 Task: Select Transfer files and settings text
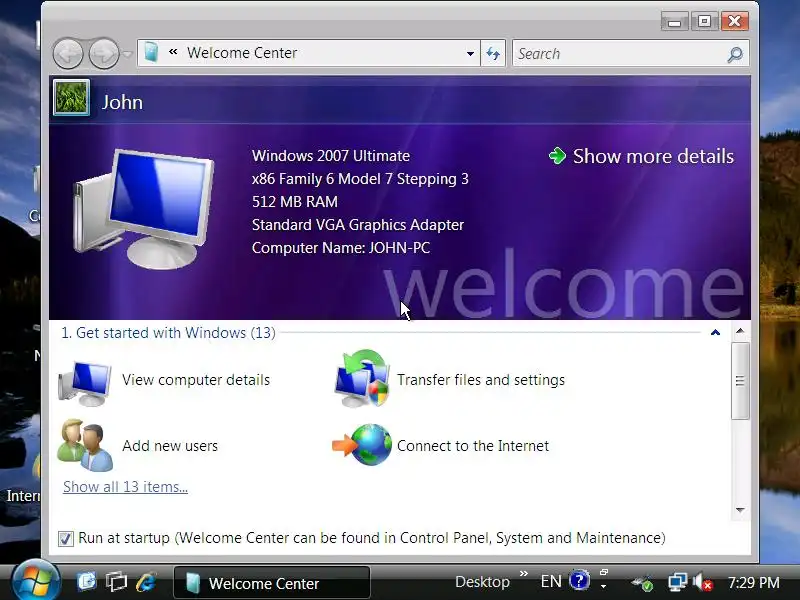(x=481, y=380)
